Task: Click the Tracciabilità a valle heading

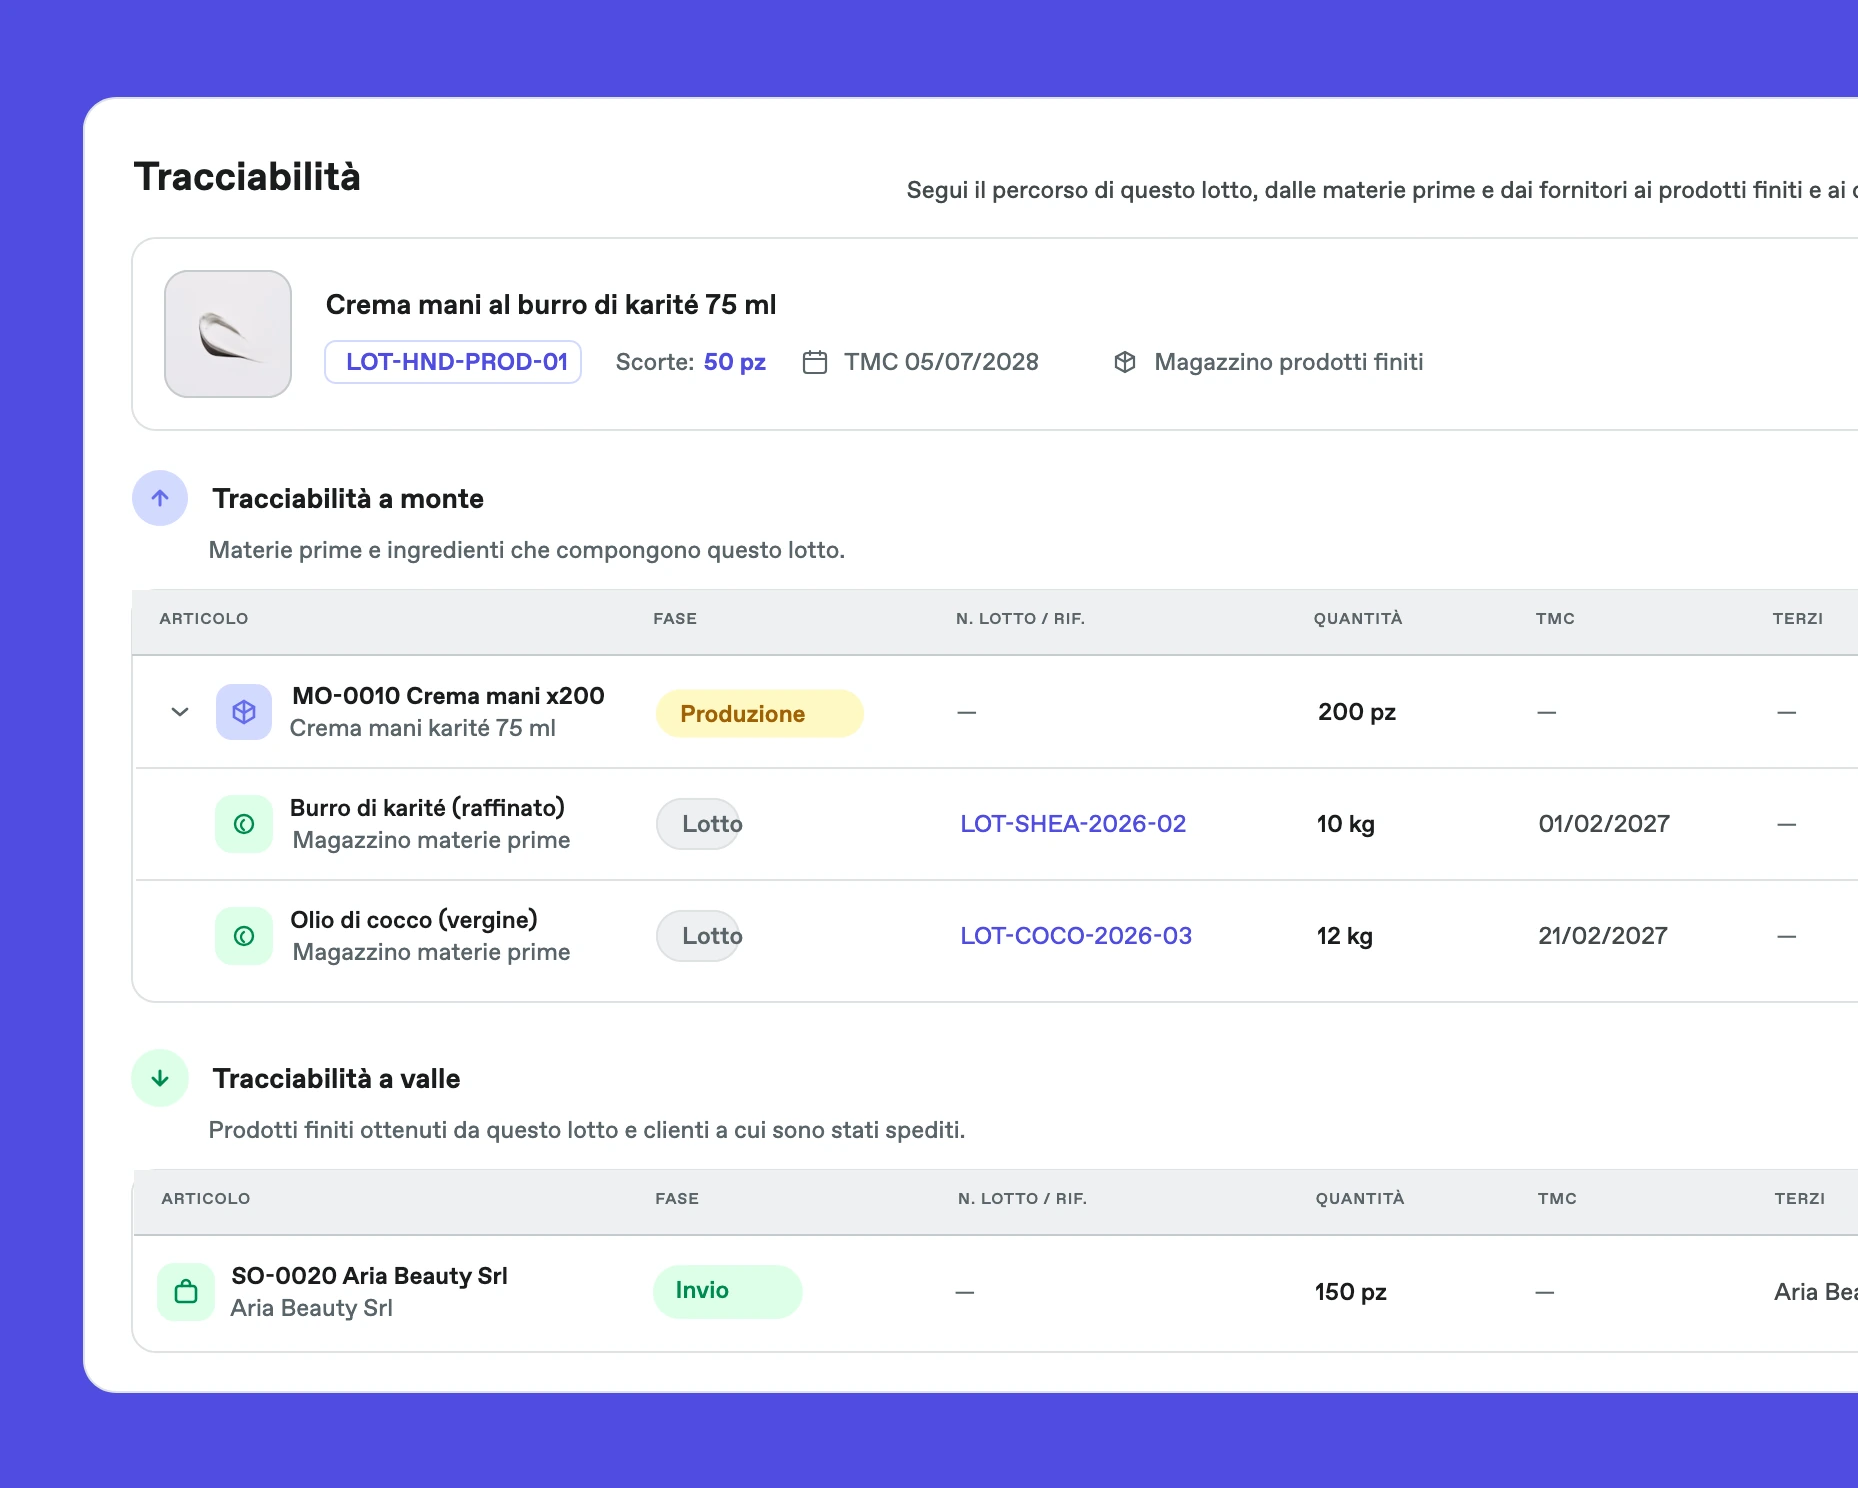Action: [x=336, y=1079]
